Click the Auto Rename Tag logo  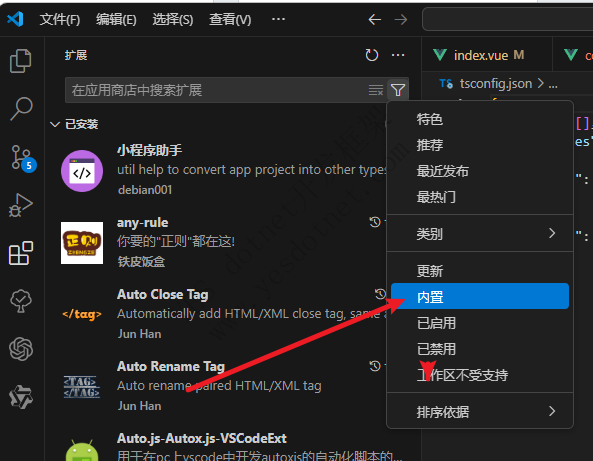pos(82,386)
